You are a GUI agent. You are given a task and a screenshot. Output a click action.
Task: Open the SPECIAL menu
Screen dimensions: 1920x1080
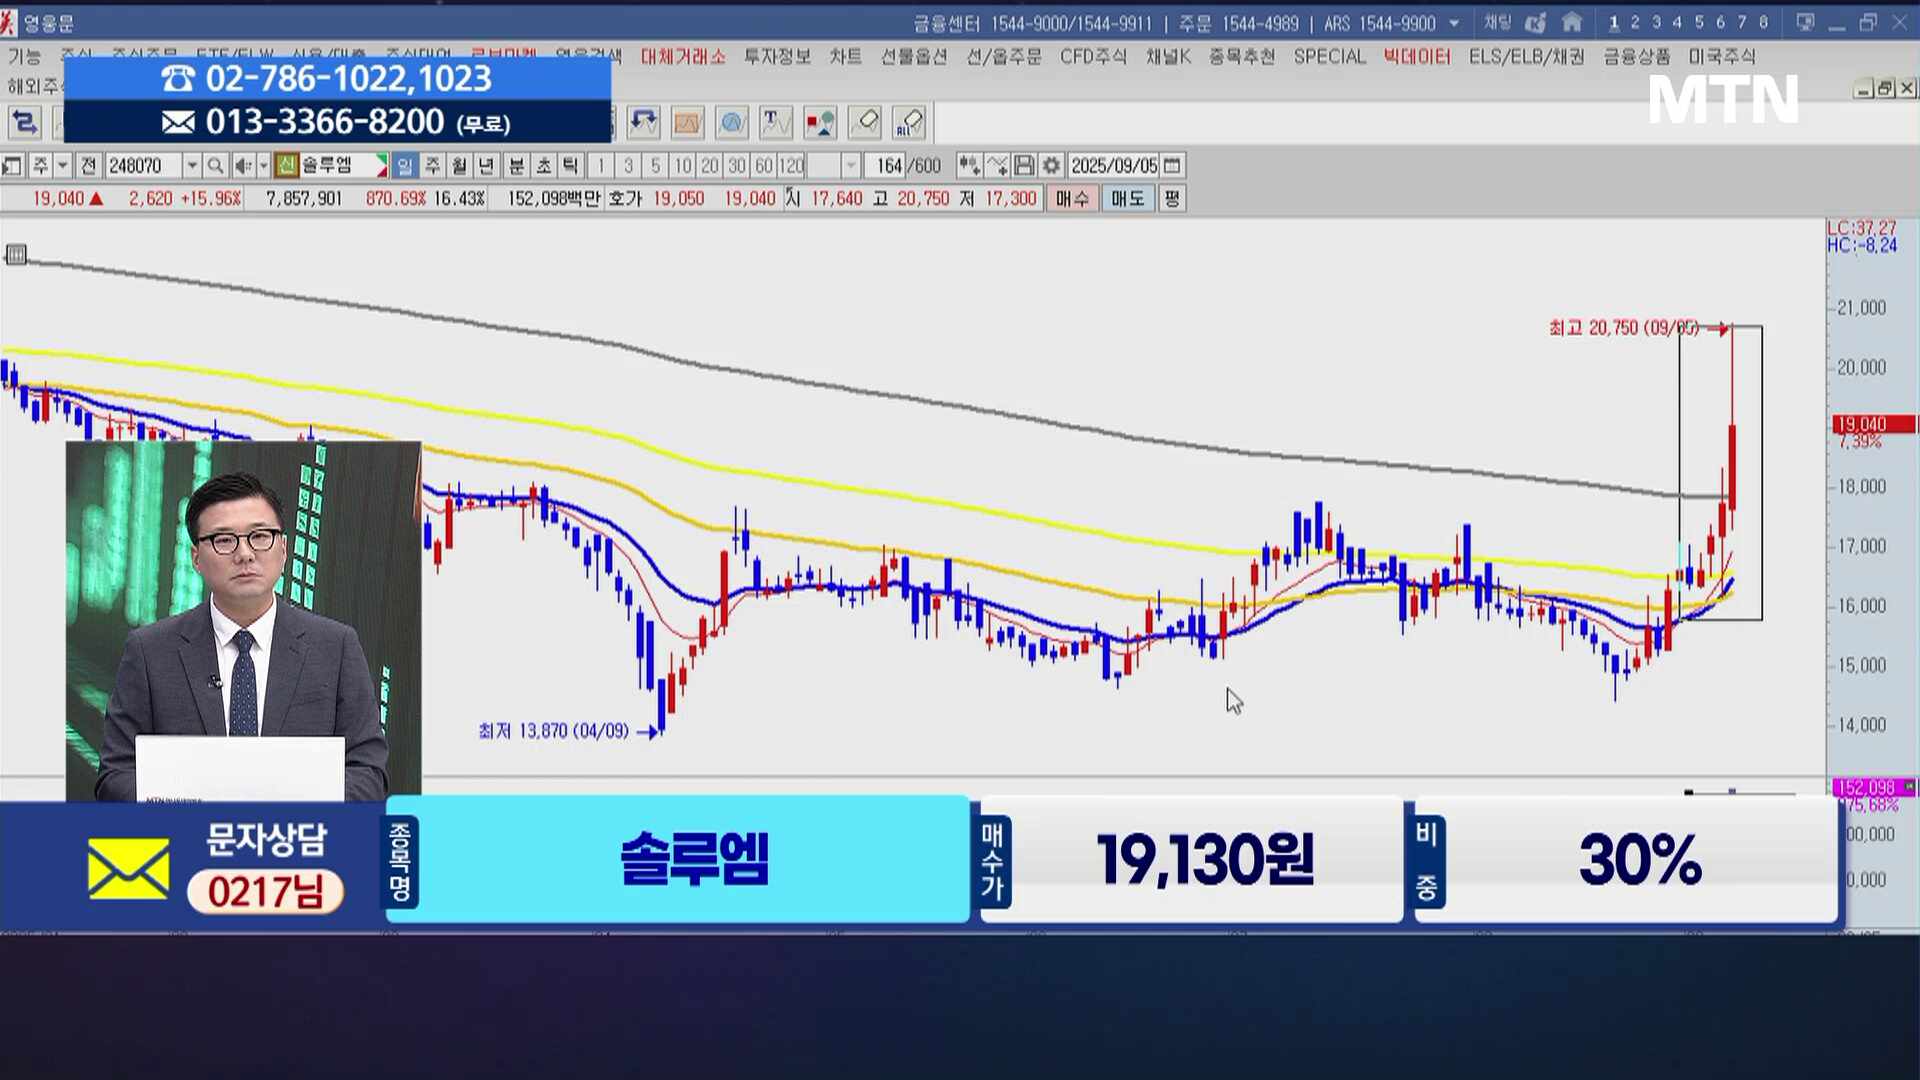[x=1329, y=57]
